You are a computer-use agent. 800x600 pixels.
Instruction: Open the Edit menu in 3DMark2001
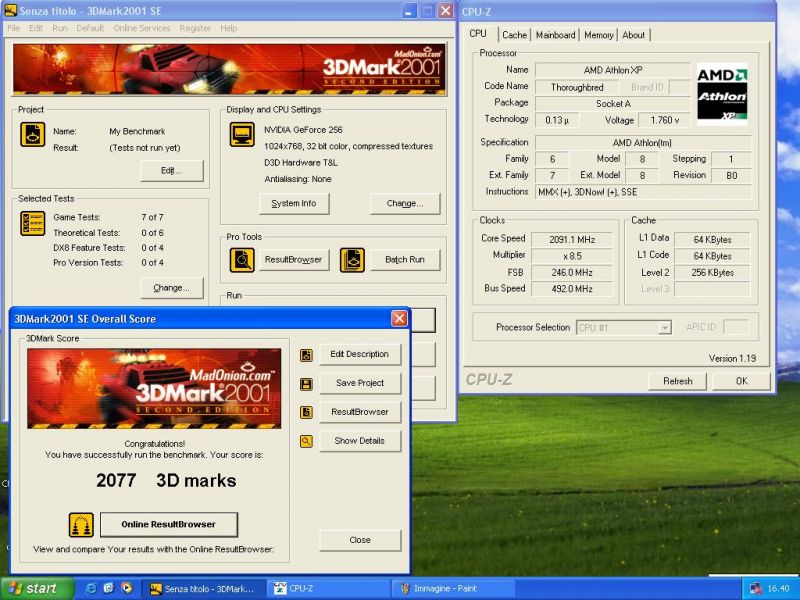36,28
